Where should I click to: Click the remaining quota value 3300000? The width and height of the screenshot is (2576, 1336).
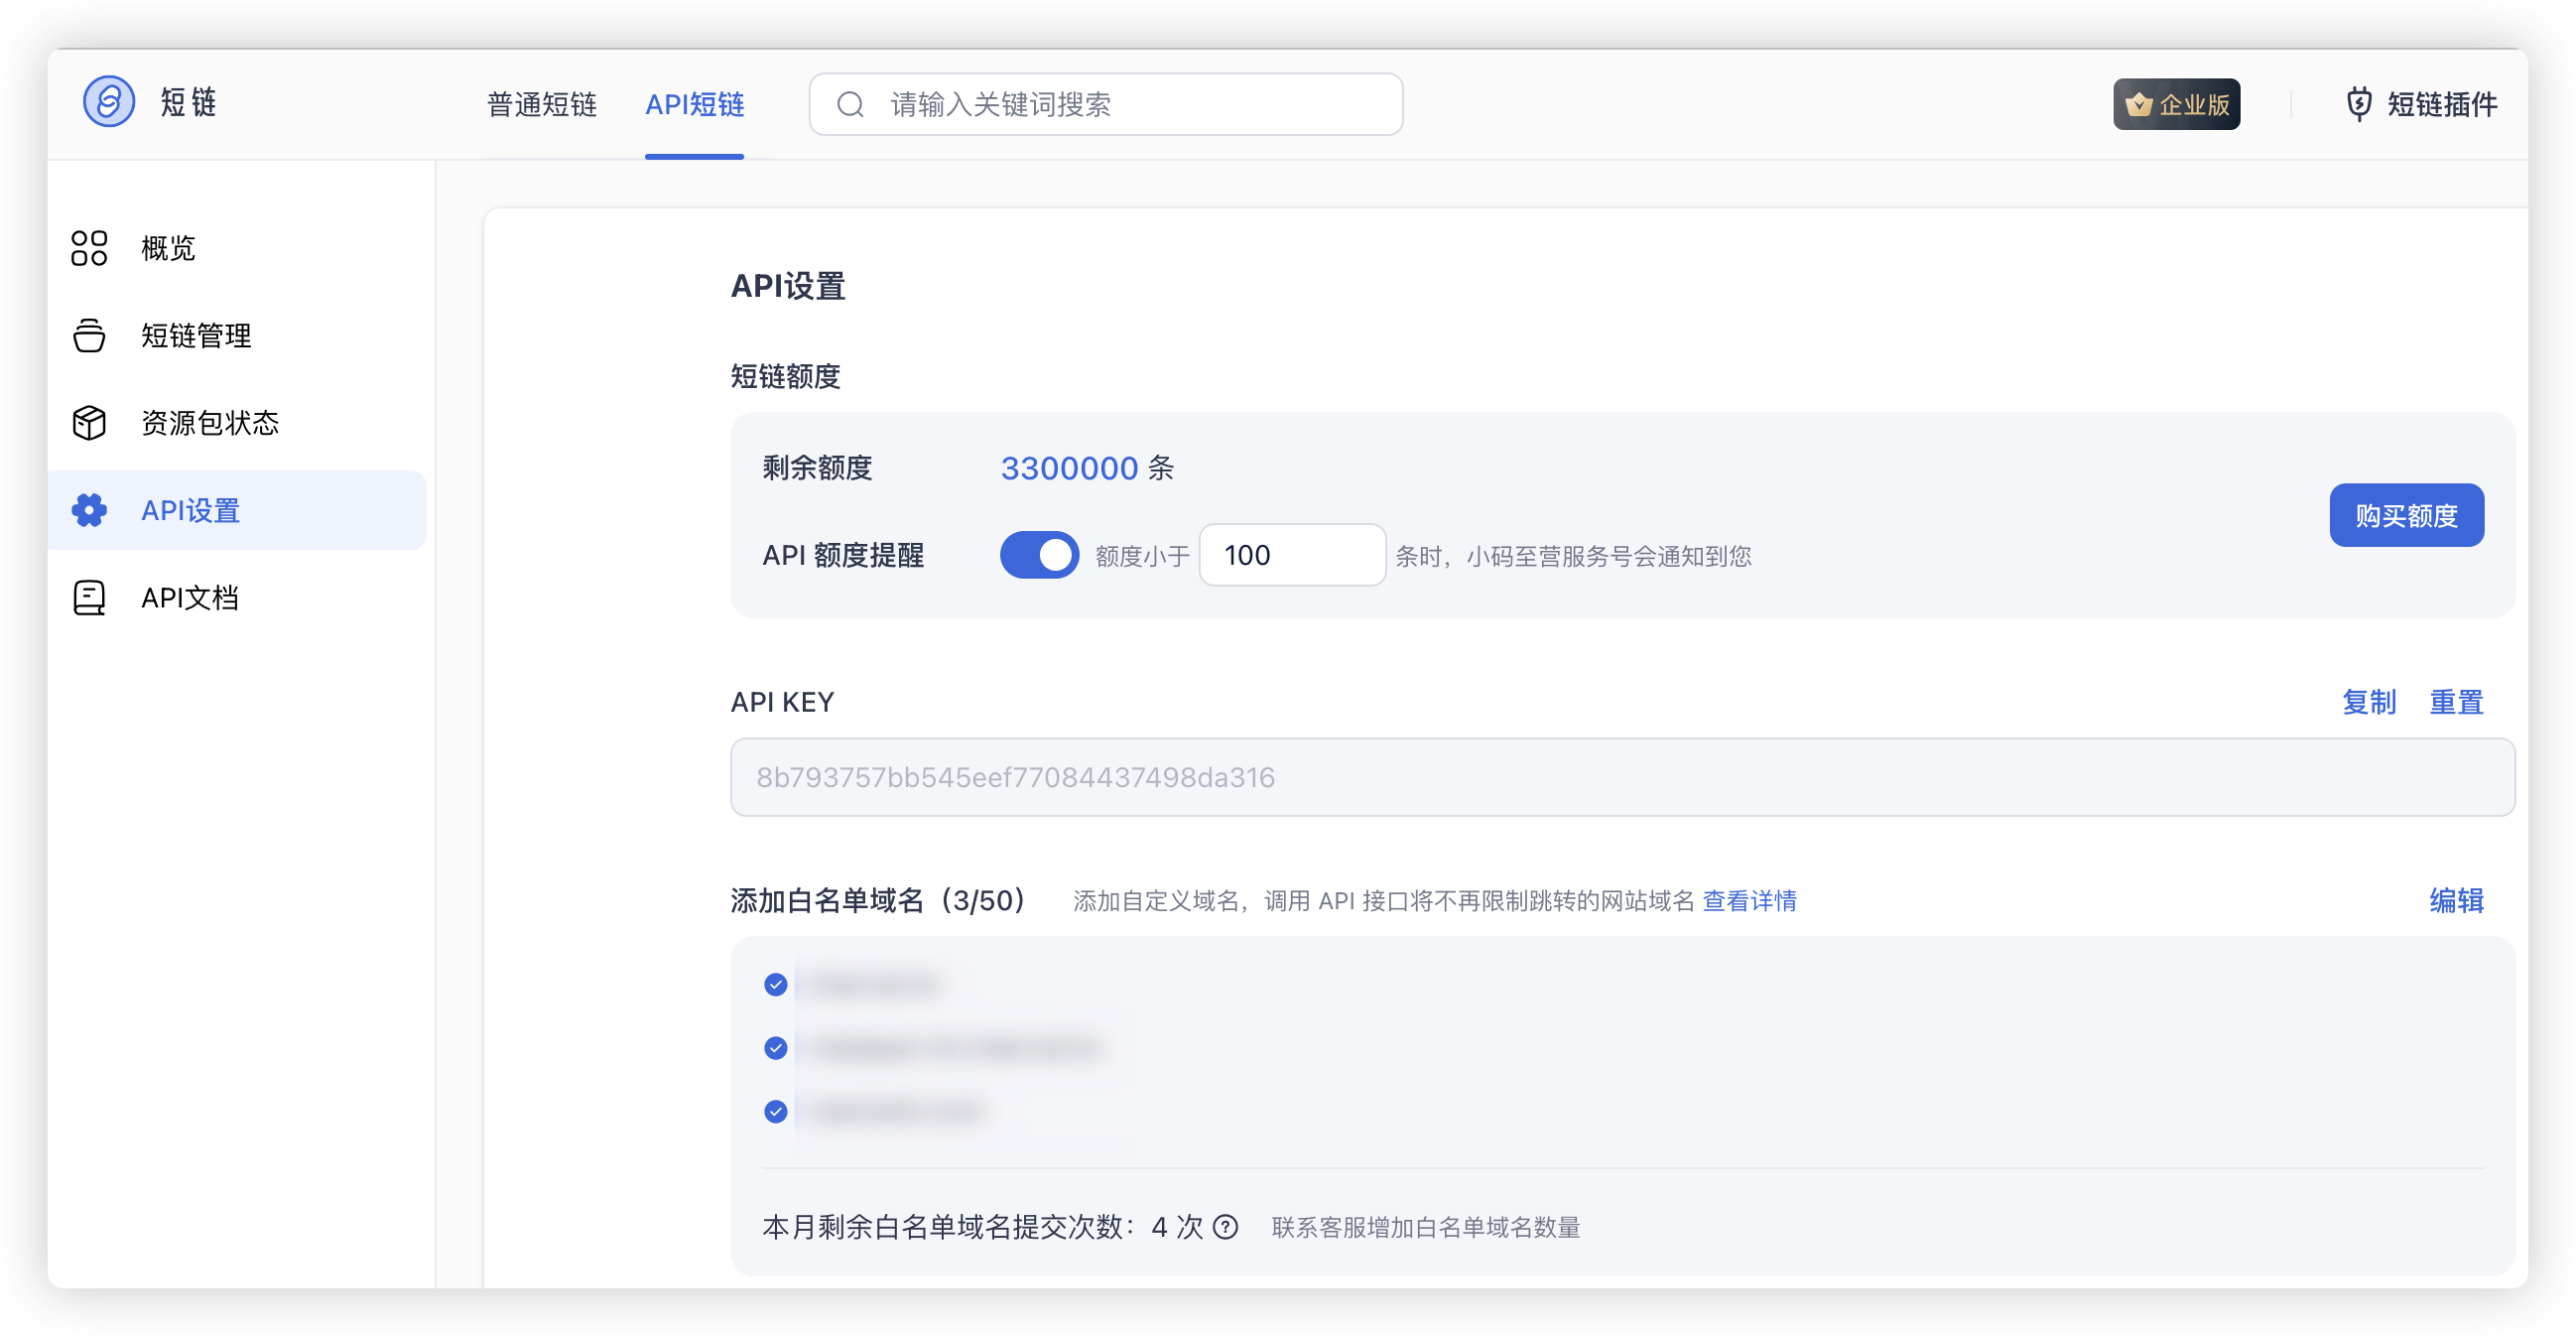[1069, 468]
